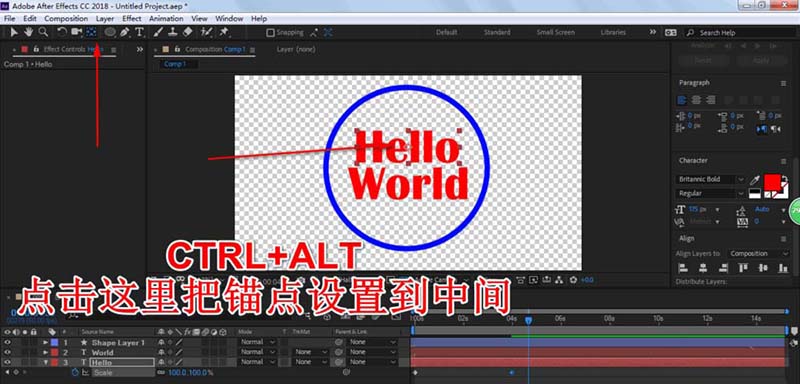The height and width of the screenshot is (384, 800).
Task: Open the Britannic Bold font dropdown
Action: (x=711, y=180)
